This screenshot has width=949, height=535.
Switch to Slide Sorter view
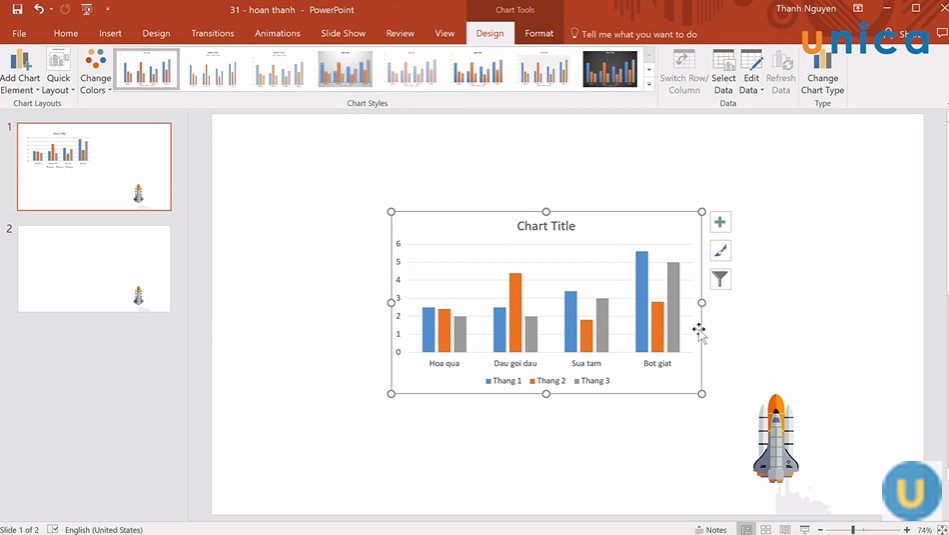[x=766, y=530]
